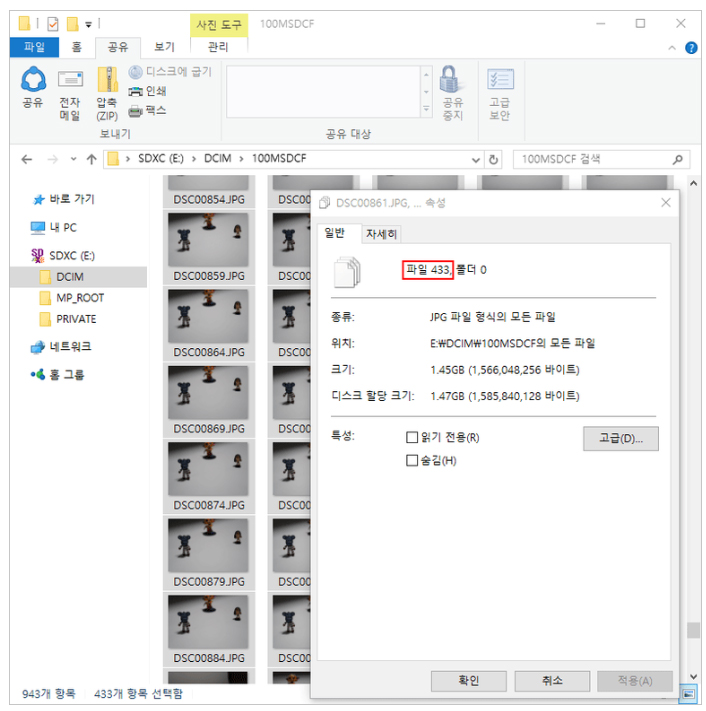
Task: Select thumbnail DSC00864.JPG
Action: pos(209,324)
